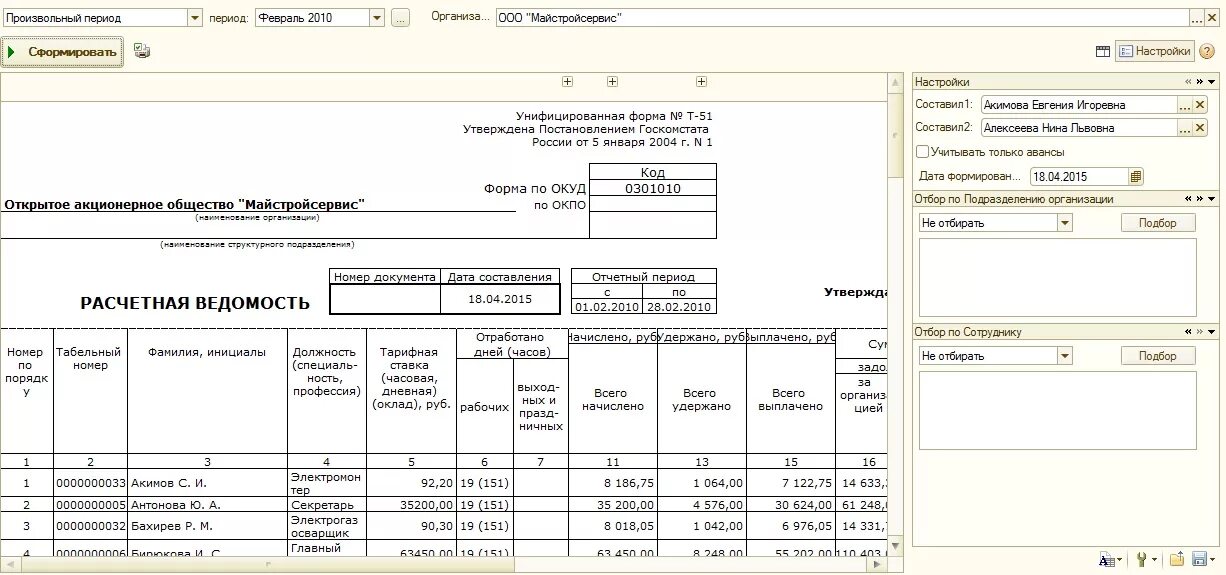1226x575 pixels.
Task: Click the report vertical scrollbar up arrow
Action: [x=895, y=81]
